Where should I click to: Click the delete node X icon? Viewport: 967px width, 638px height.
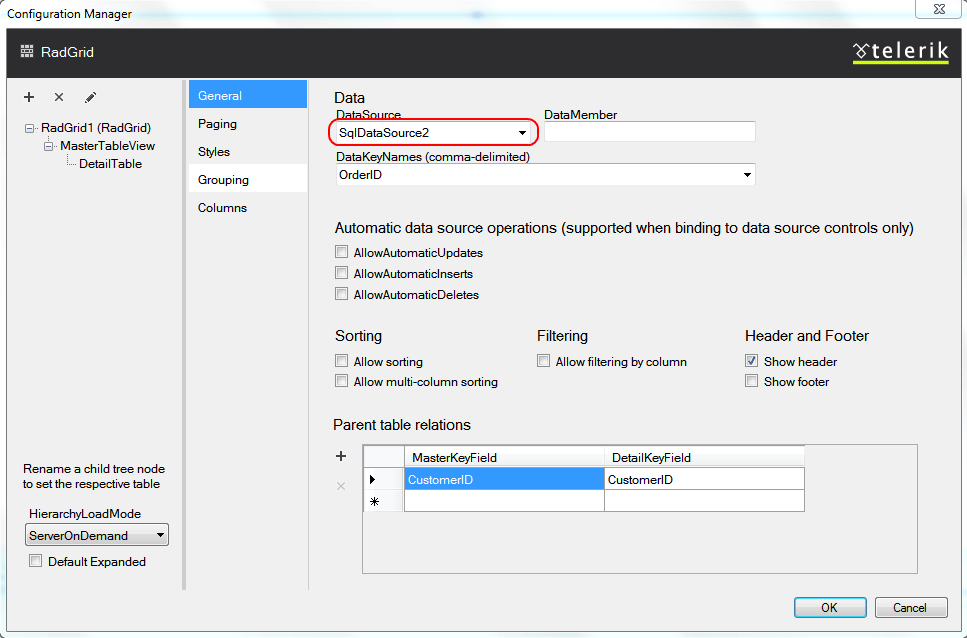click(58, 97)
